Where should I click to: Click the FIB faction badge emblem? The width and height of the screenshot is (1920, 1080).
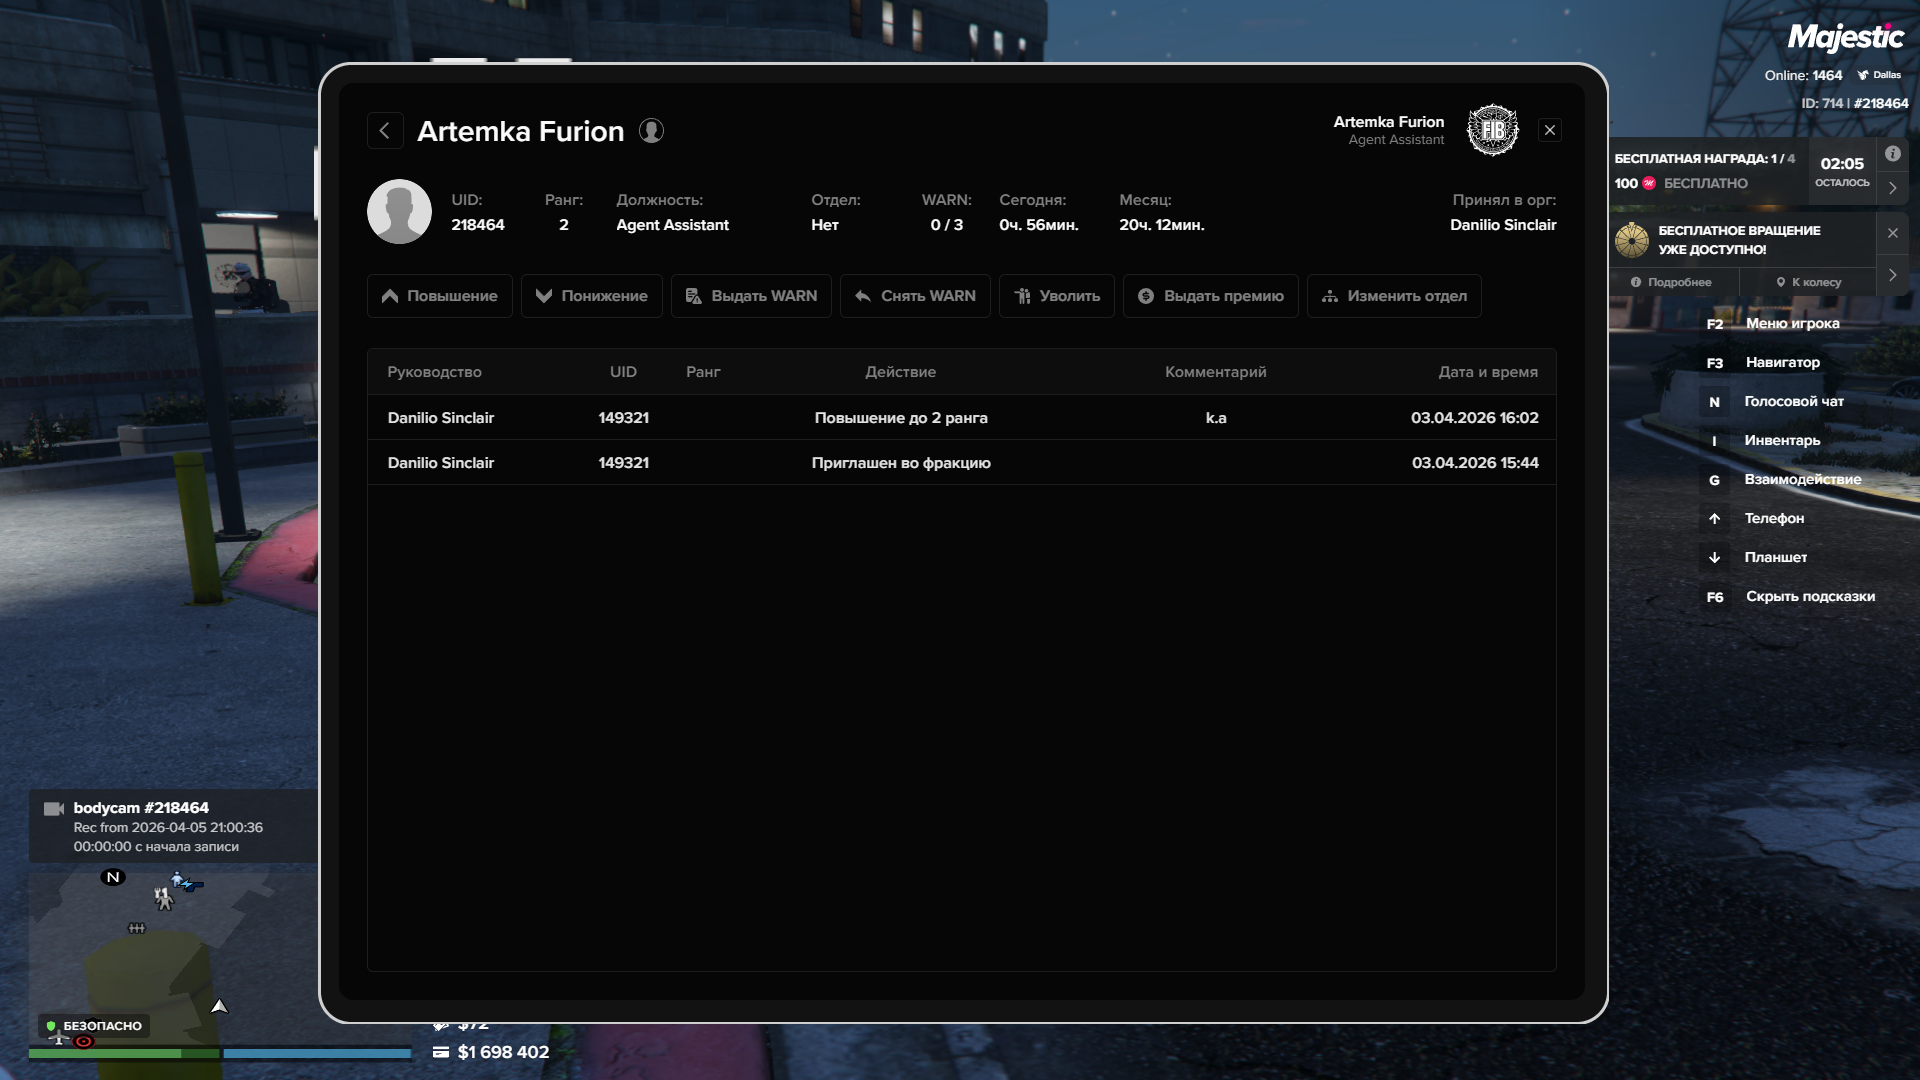click(x=1492, y=130)
